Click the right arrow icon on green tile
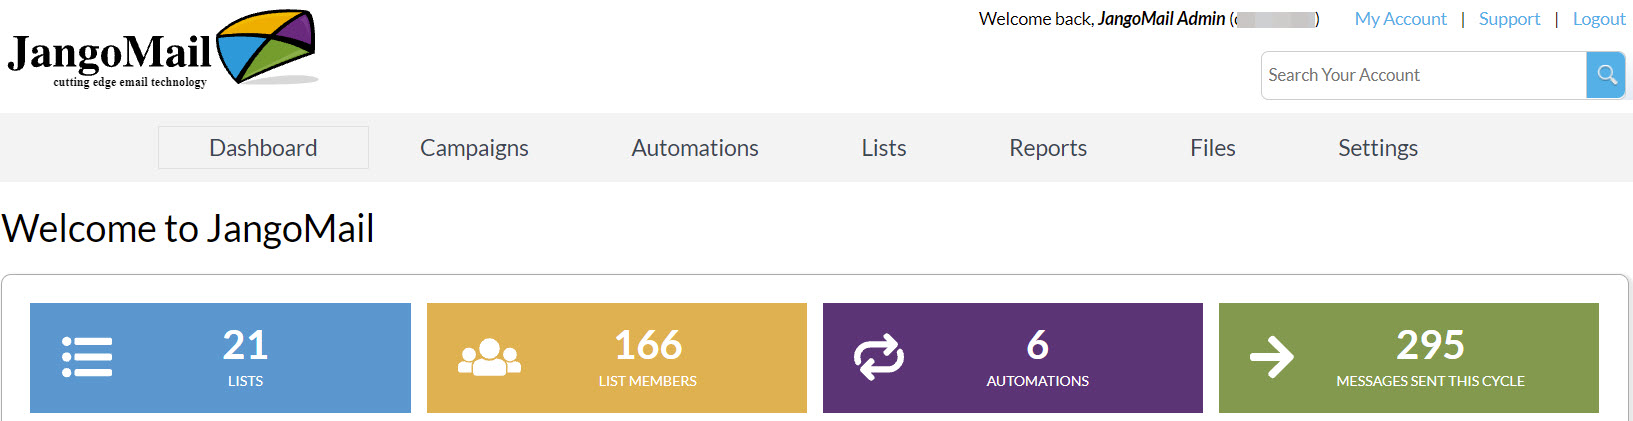This screenshot has width=1633, height=421. tap(1272, 357)
